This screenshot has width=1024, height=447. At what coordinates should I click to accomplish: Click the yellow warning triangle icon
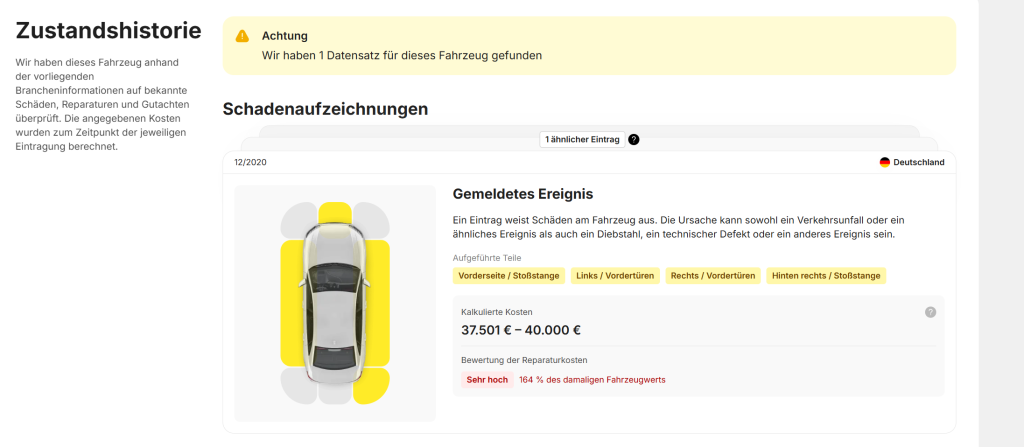click(x=242, y=36)
